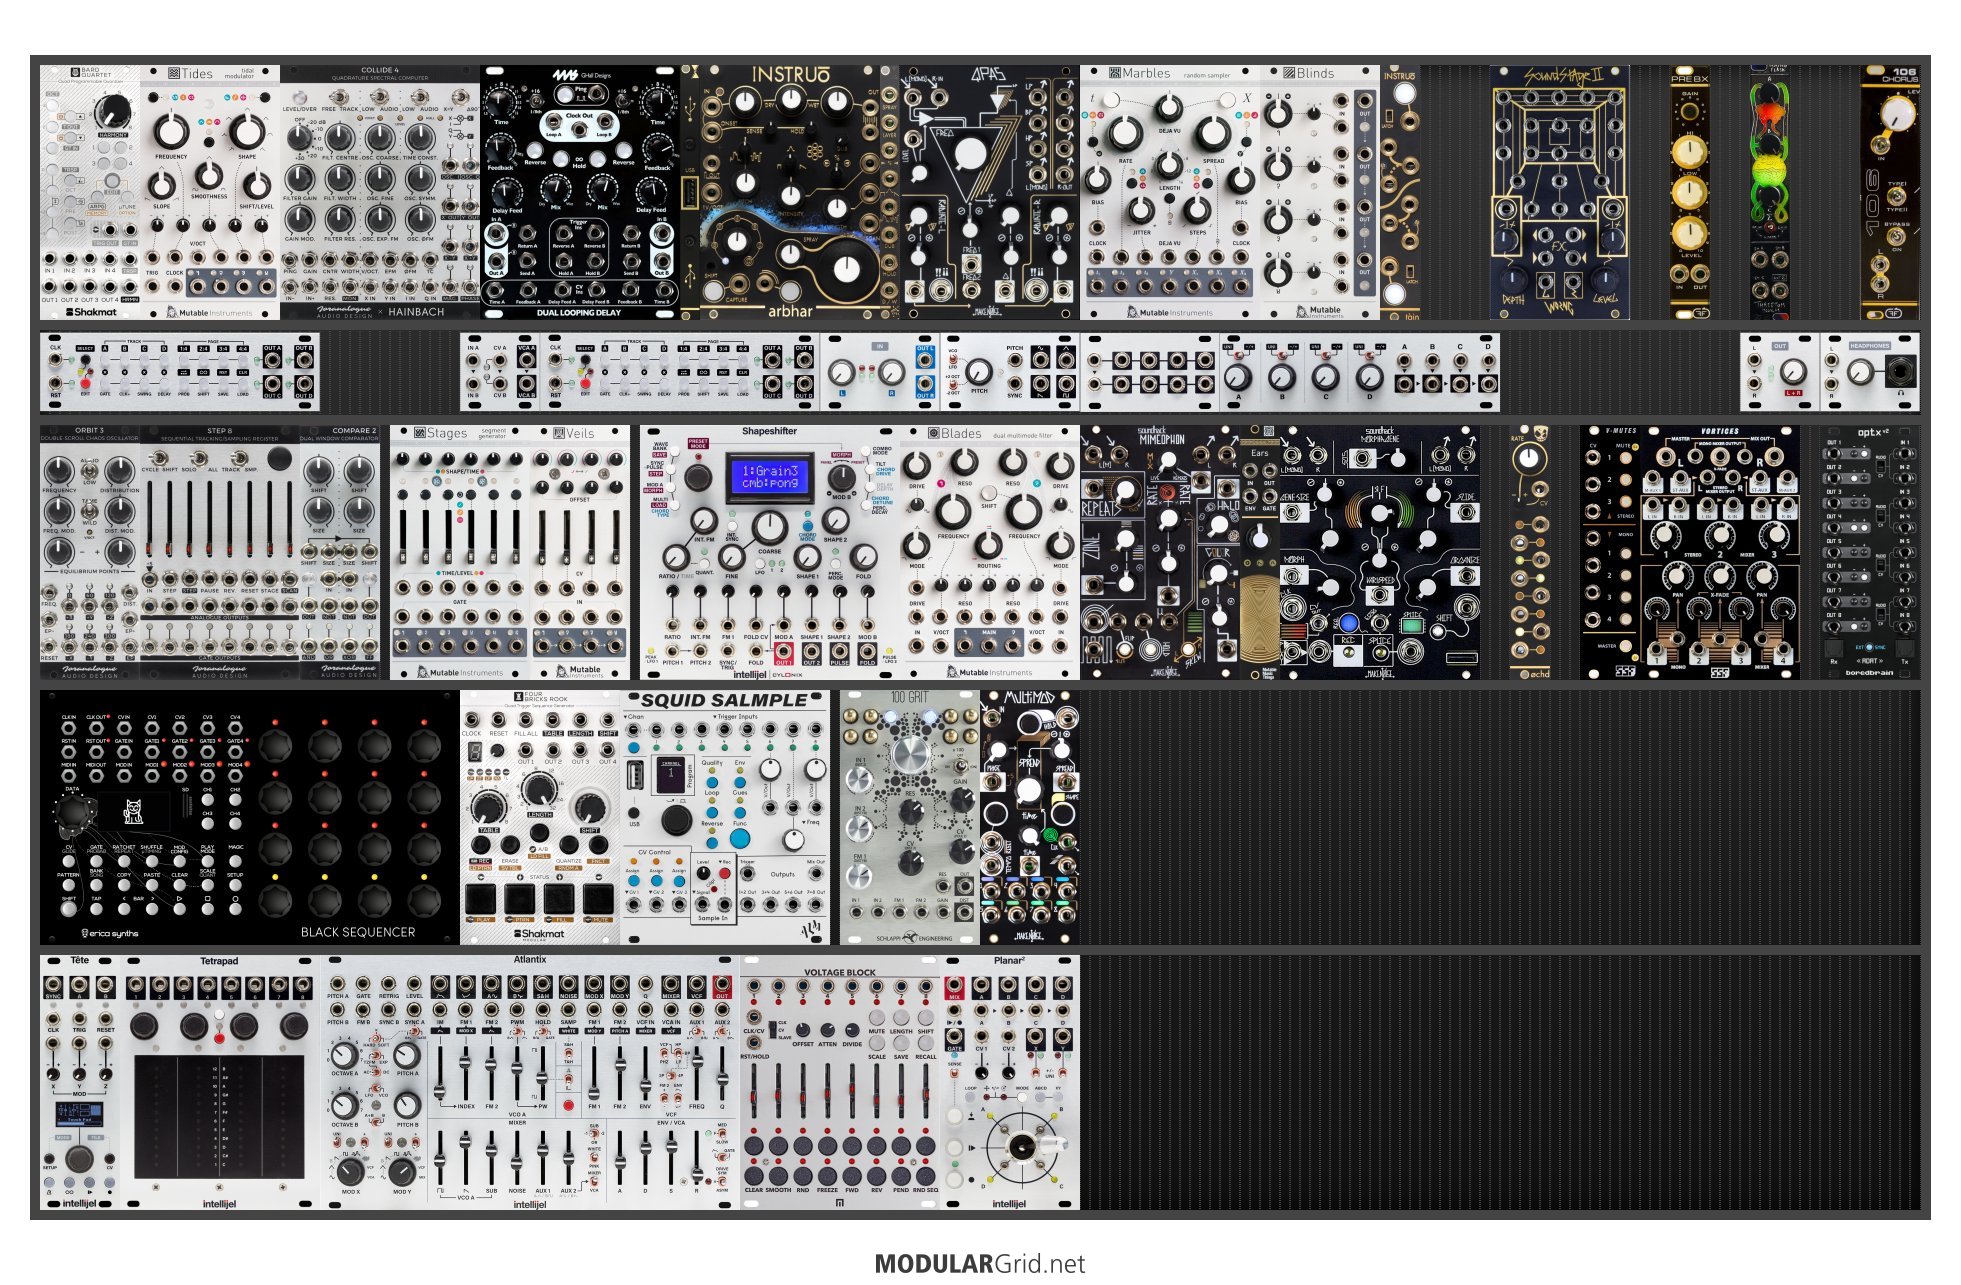Viewport: 1961px width, 1285px height.
Task: Click the circle record button on Black Sequencer
Action: tap(236, 909)
